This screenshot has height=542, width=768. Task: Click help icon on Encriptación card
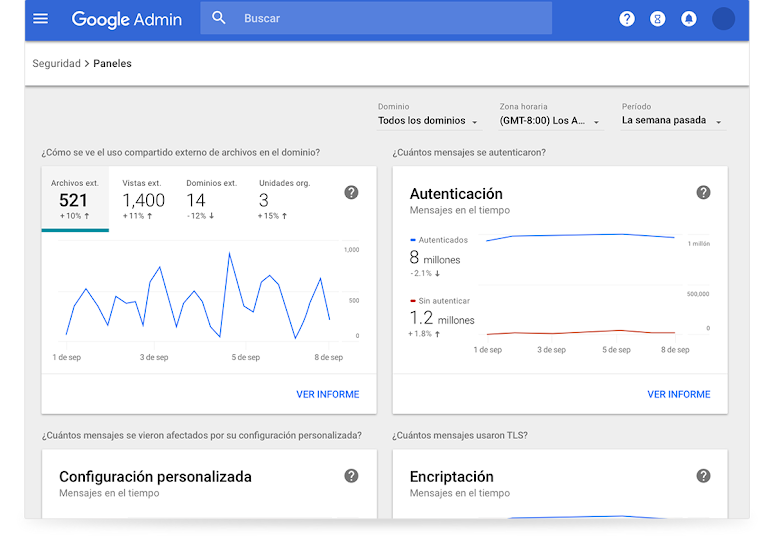click(x=703, y=476)
